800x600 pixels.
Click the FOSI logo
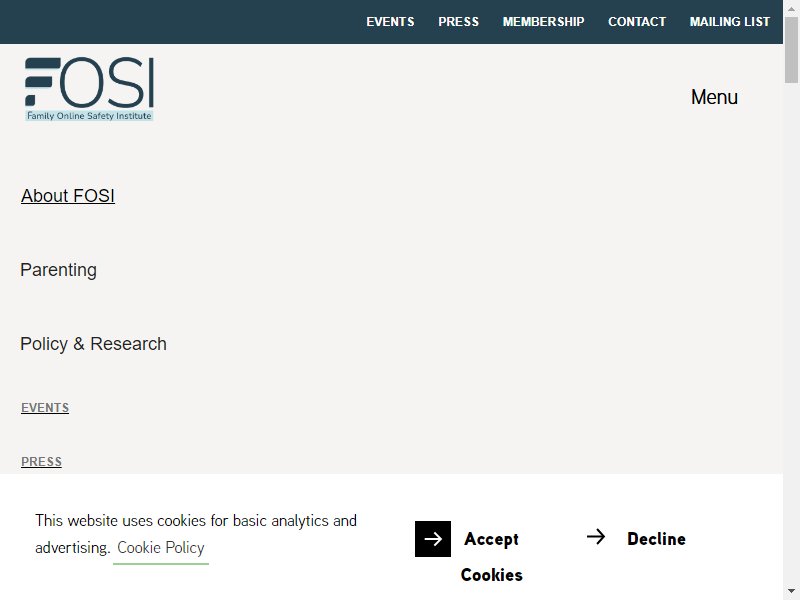[89, 89]
